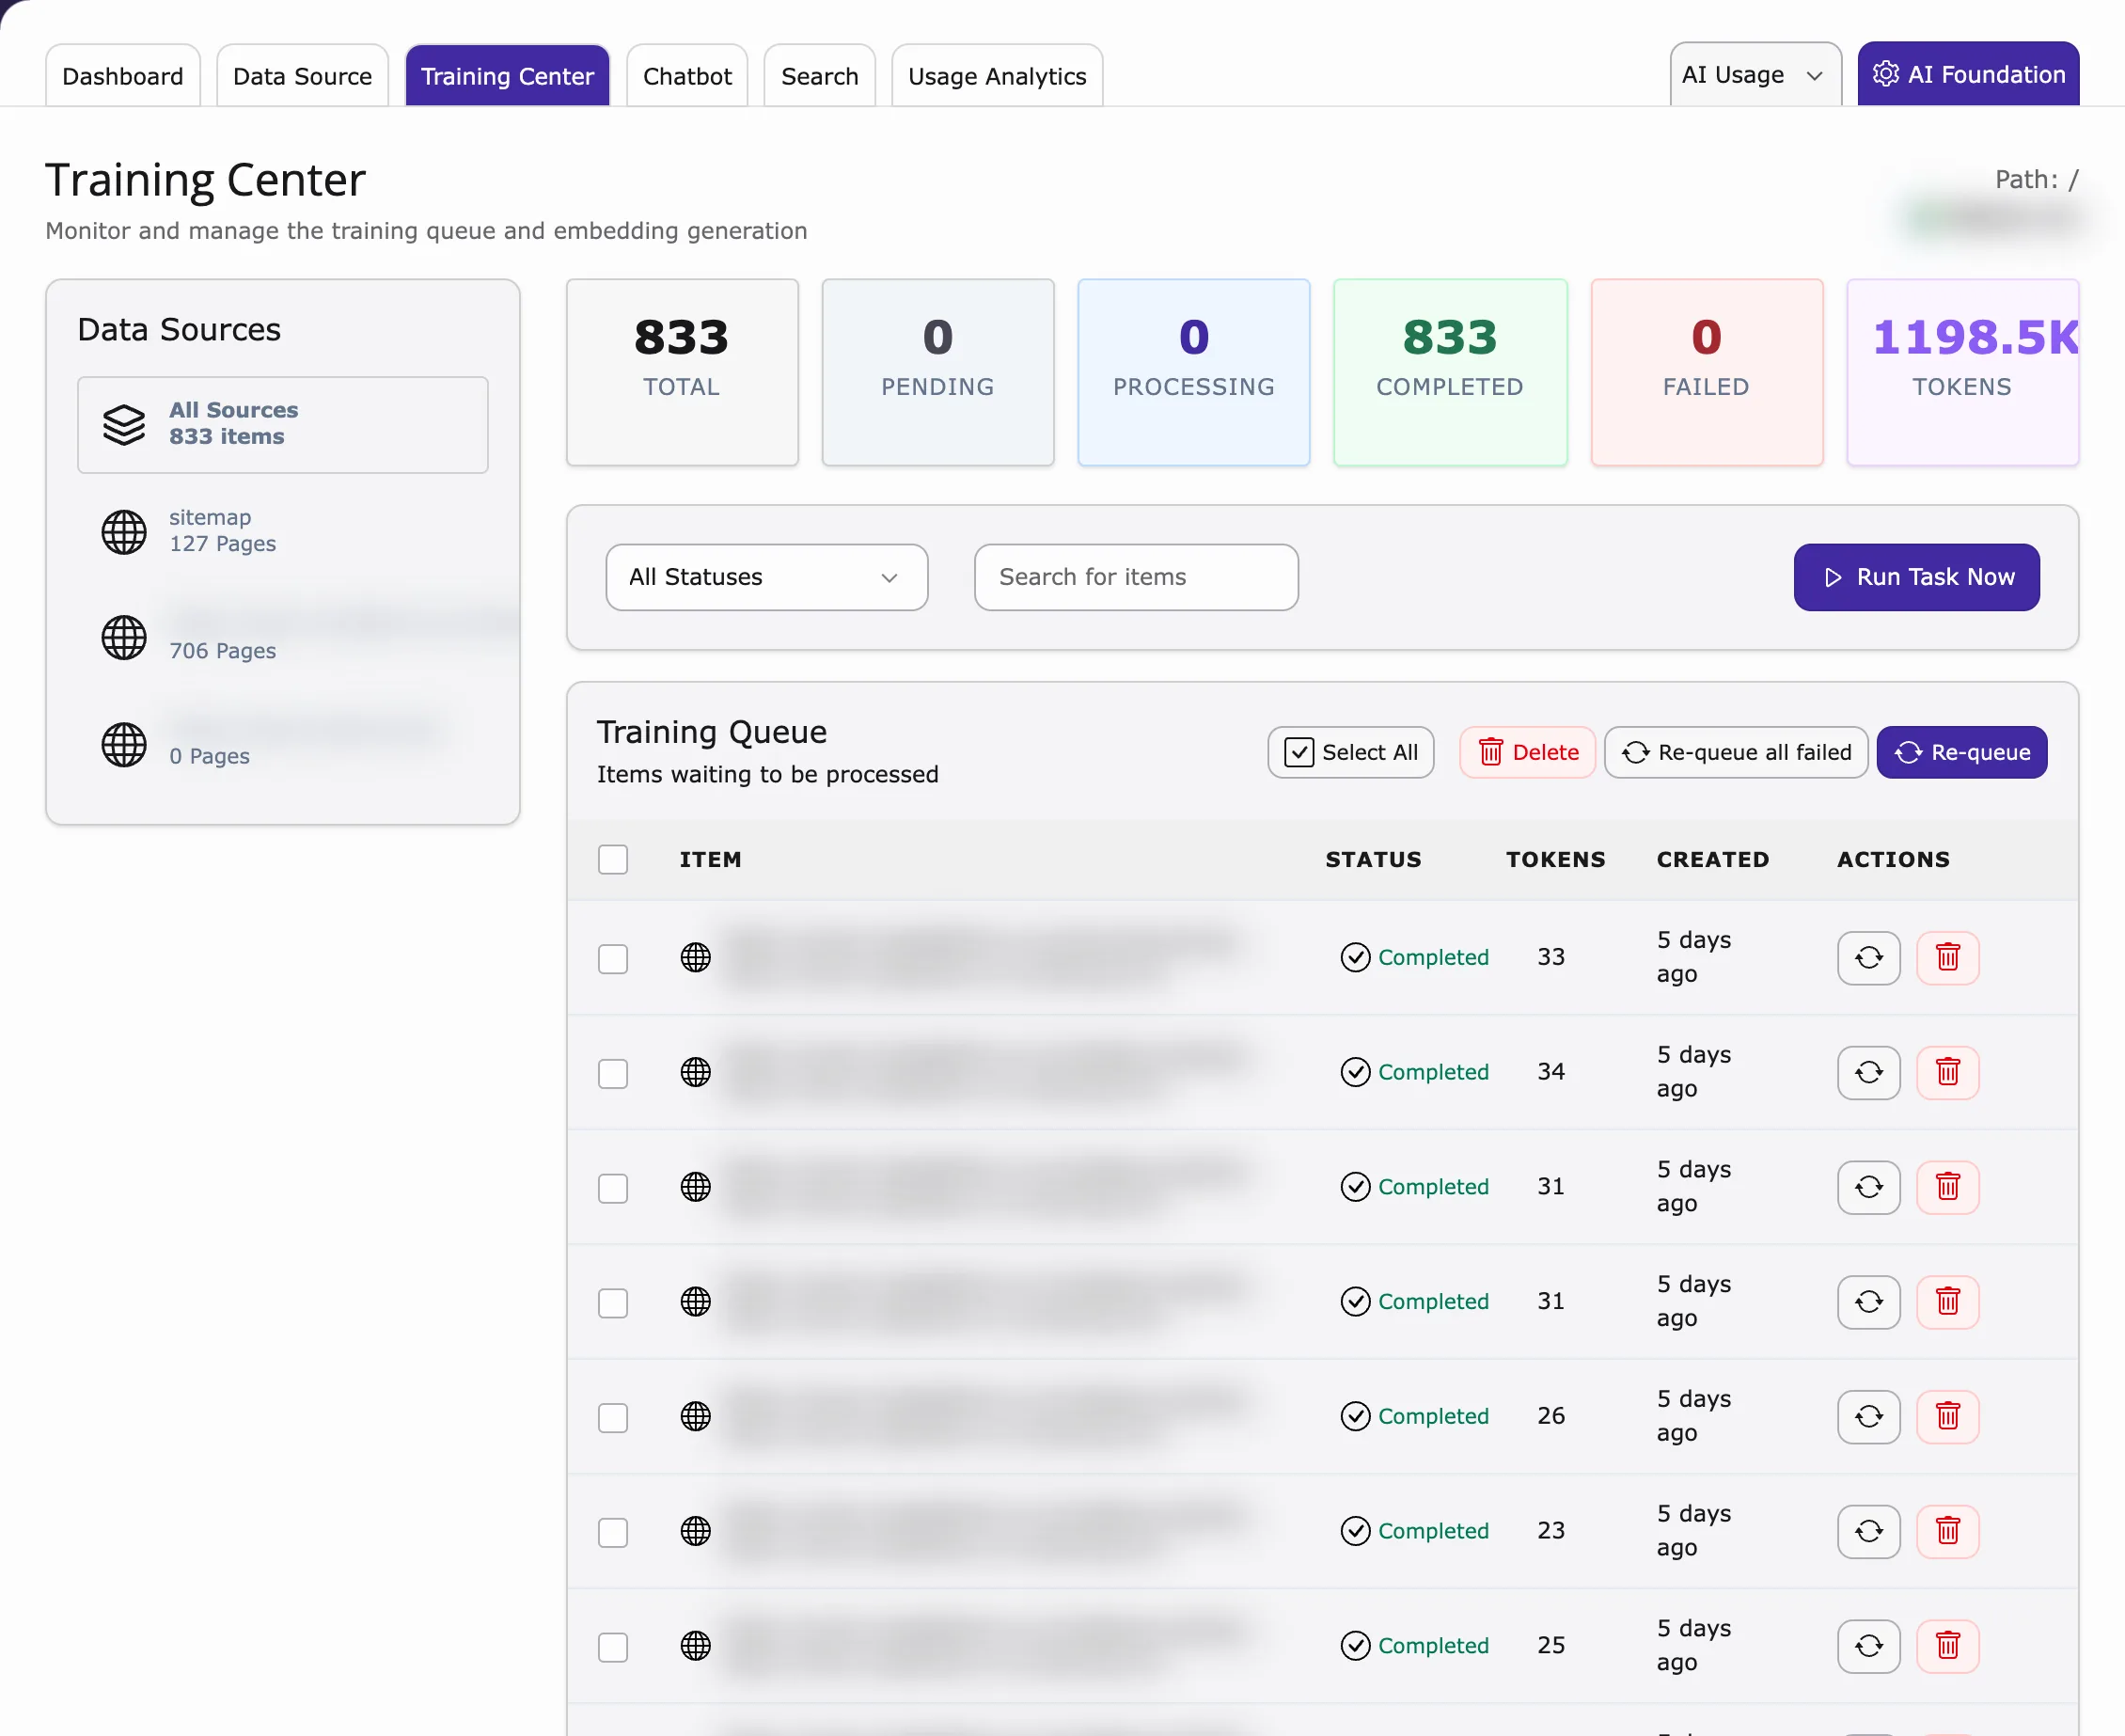Re-queue the item with 34 tokens

1868,1072
